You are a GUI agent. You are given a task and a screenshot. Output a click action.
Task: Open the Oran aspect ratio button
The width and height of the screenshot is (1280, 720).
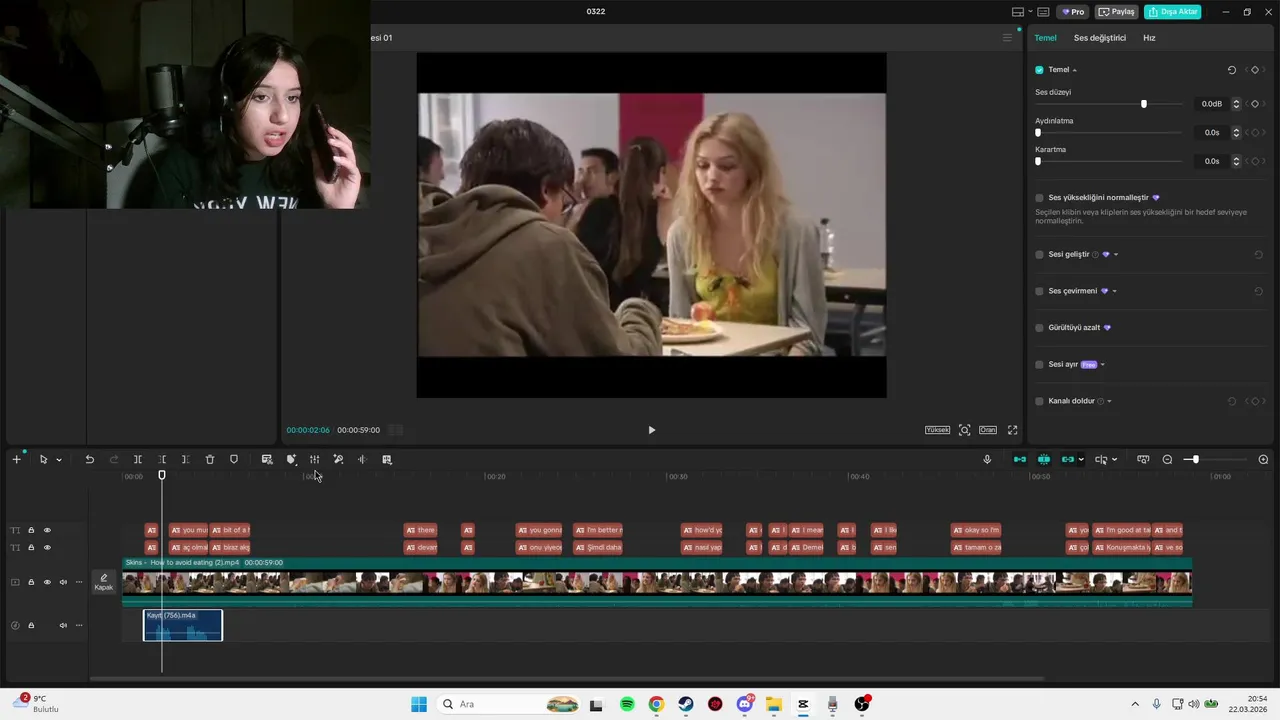pos(988,430)
